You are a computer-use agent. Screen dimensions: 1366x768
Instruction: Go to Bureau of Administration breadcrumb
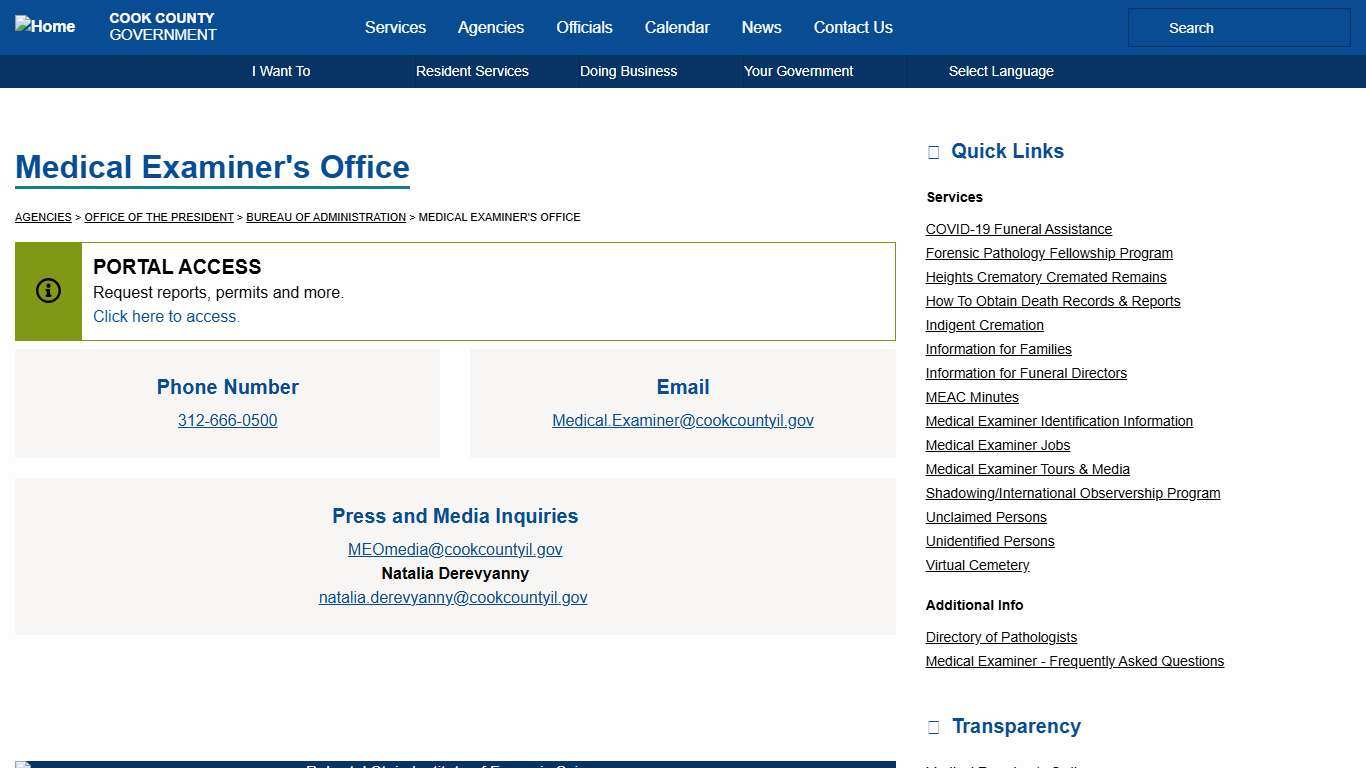(x=326, y=217)
